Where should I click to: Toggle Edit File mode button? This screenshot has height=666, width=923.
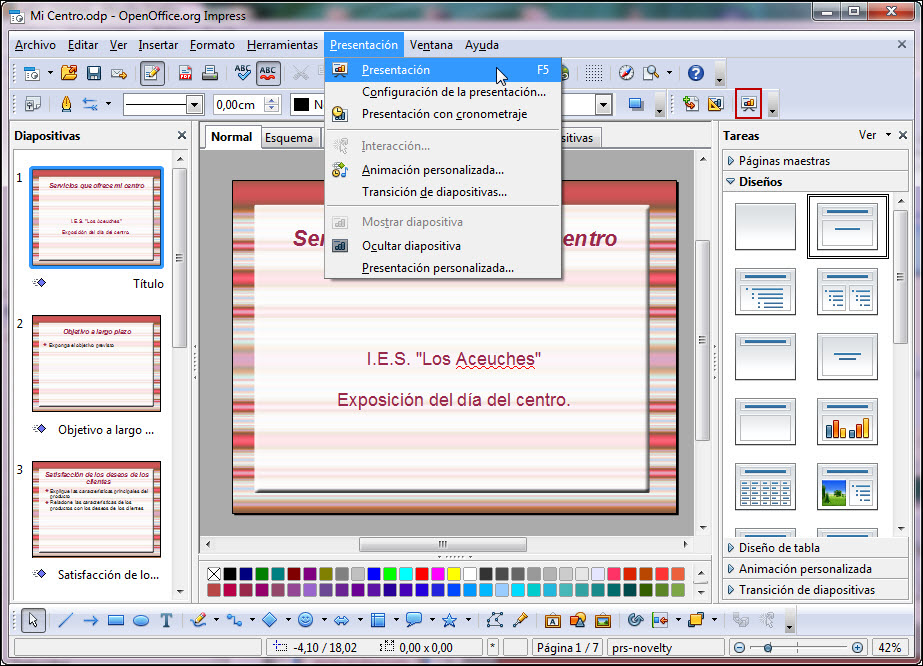tap(152, 74)
